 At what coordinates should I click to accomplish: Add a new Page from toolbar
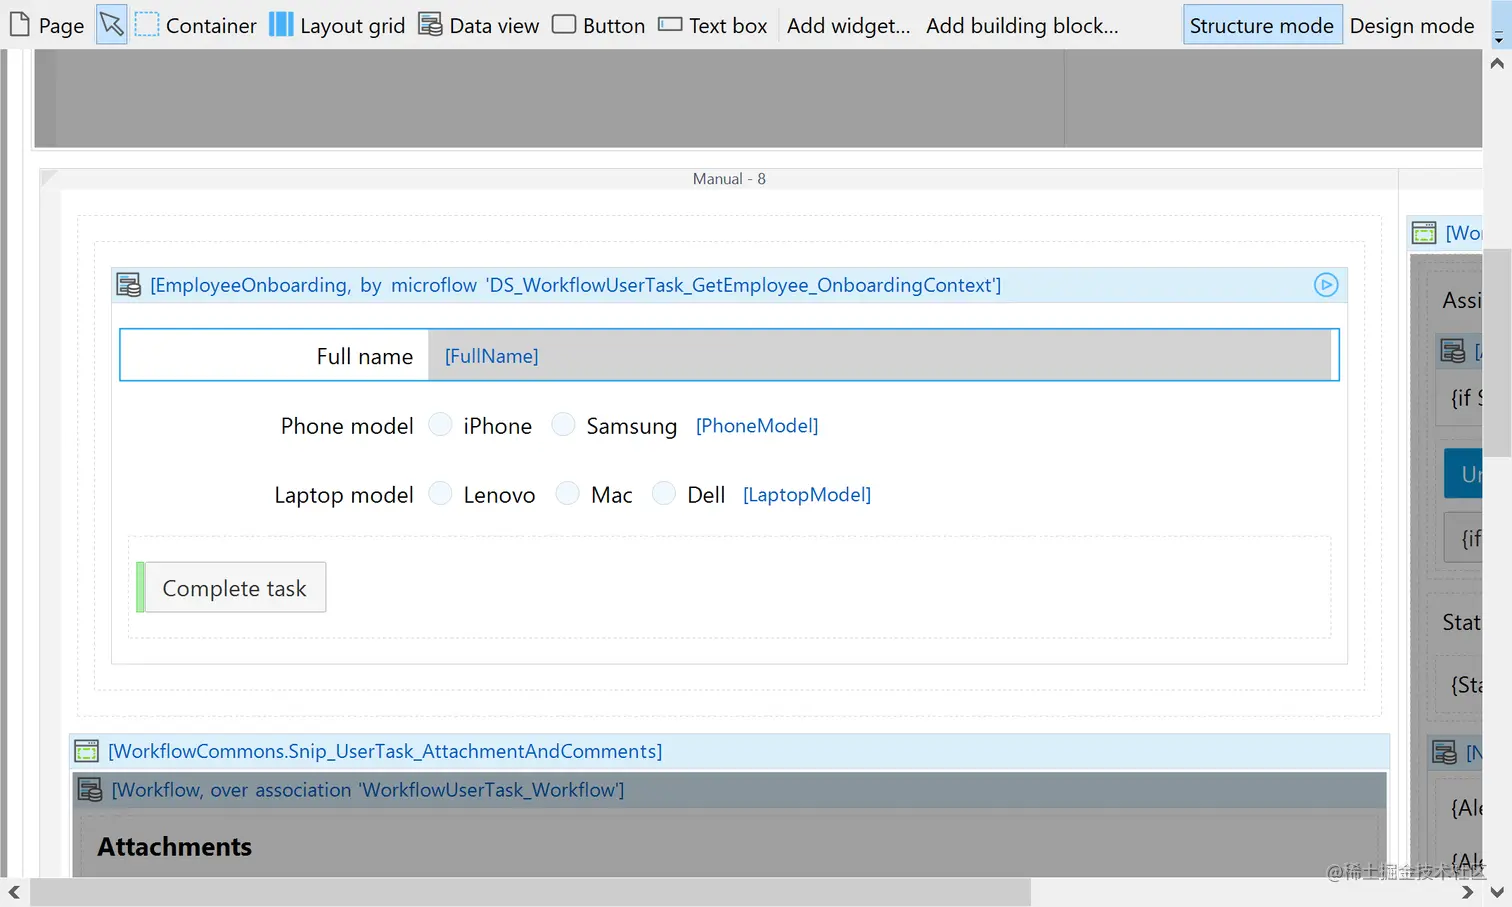[x=47, y=25]
